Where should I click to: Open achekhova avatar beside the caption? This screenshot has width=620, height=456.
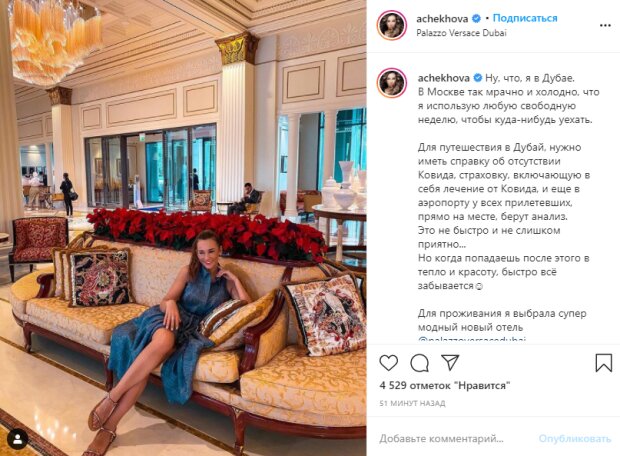coord(391,83)
